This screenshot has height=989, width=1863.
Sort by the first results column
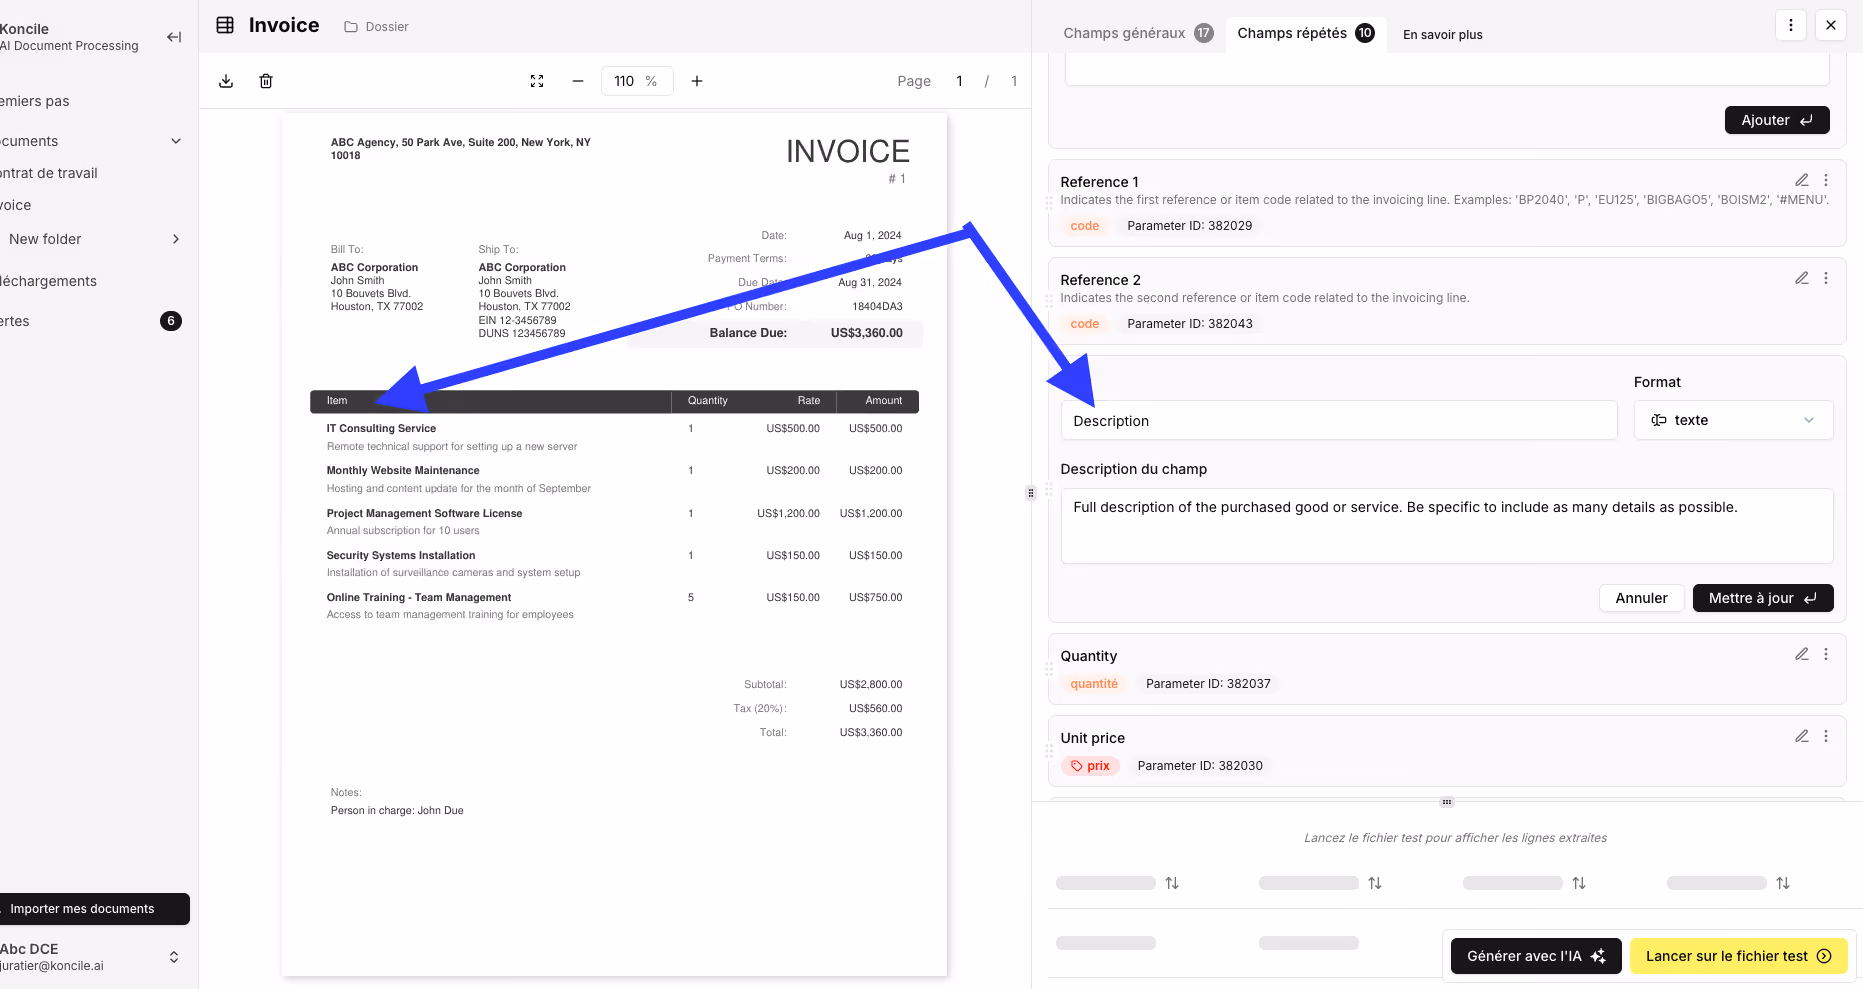point(1172,883)
